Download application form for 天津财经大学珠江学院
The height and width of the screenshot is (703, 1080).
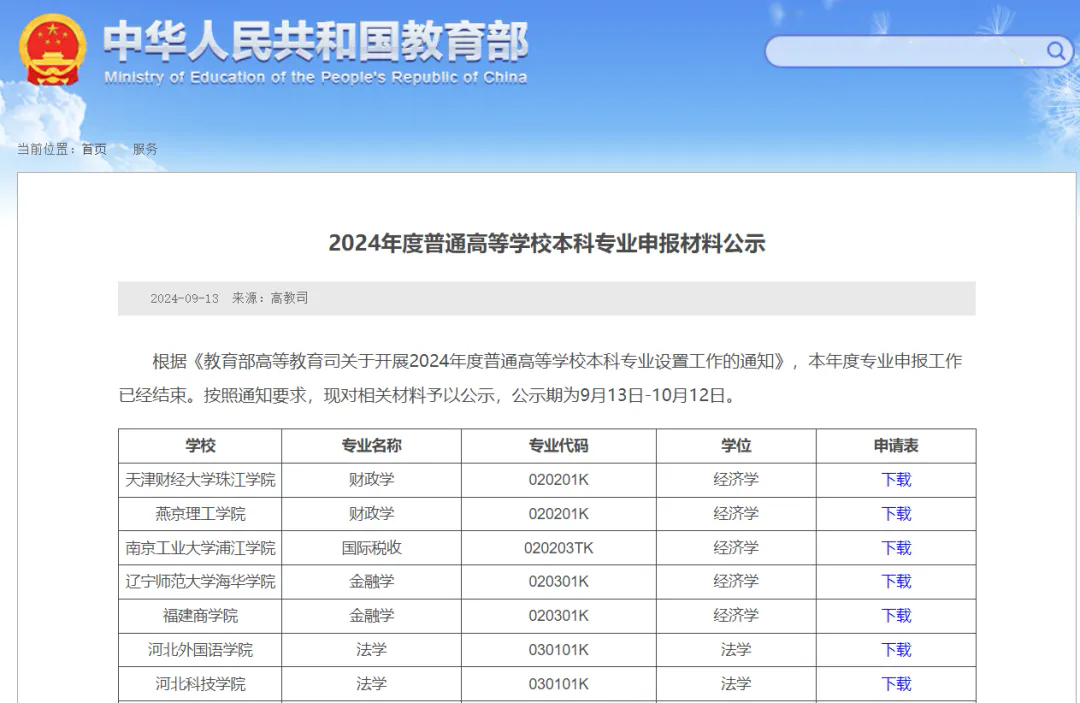click(x=896, y=480)
